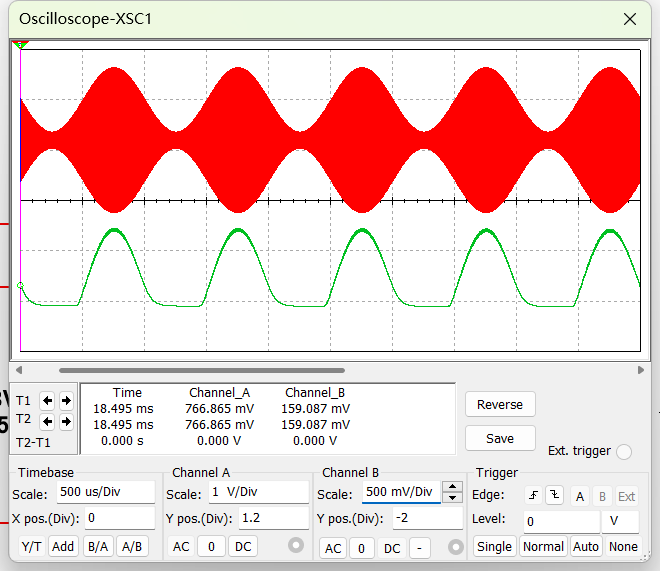Open Channel A scale field 1 V/Div

[x=259, y=492]
